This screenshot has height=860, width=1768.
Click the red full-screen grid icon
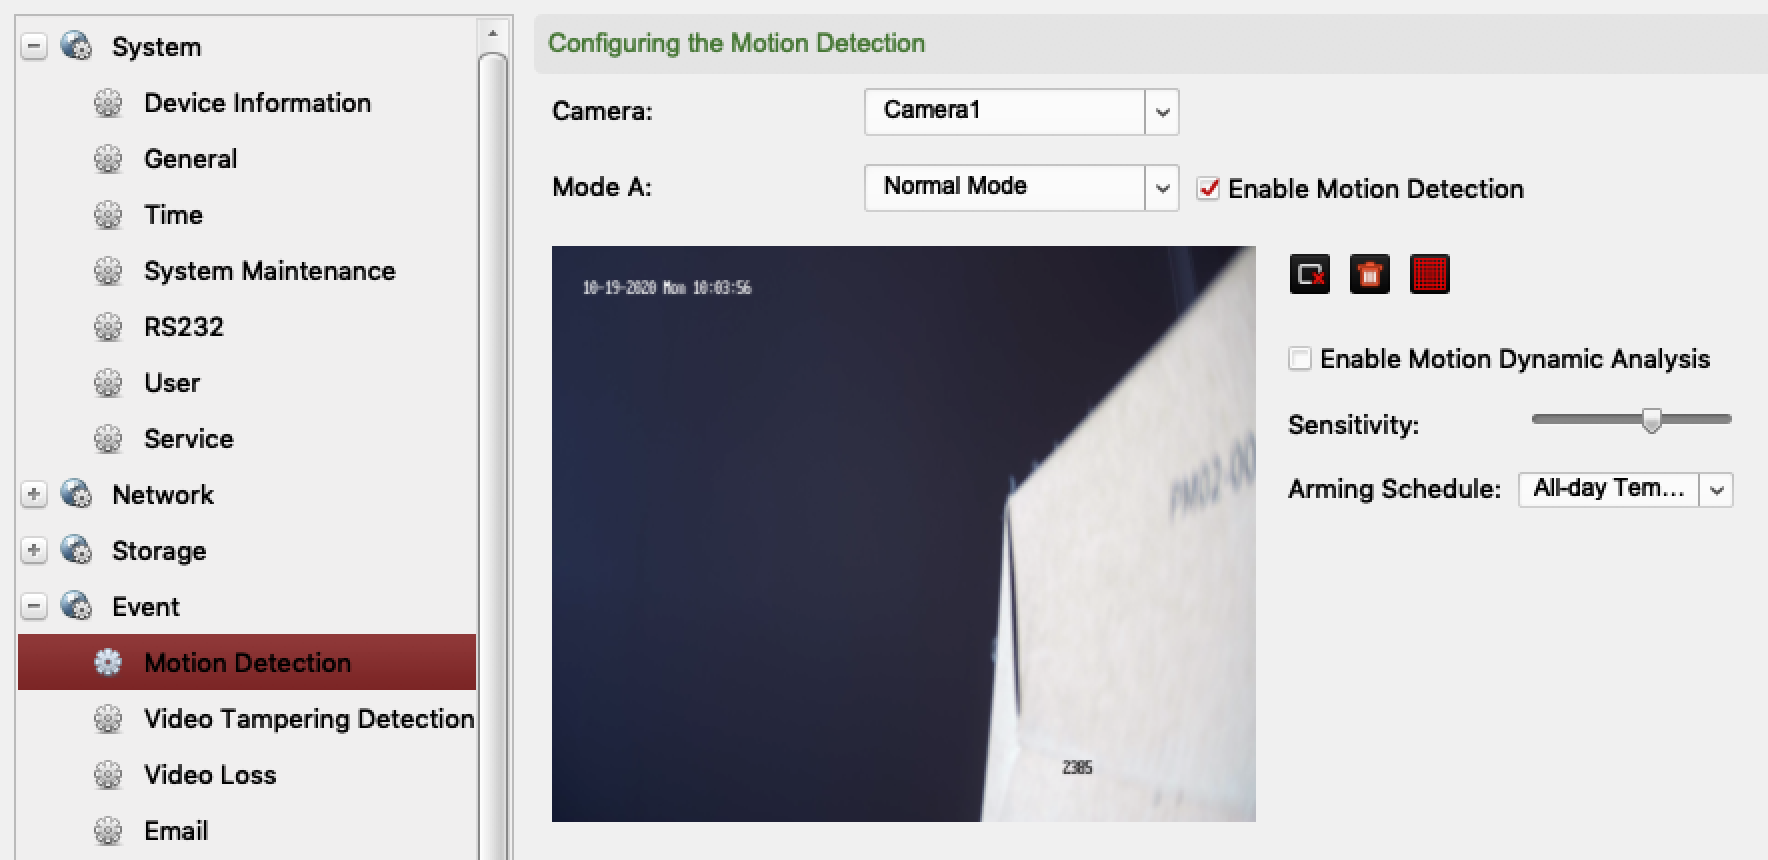[x=1429, y=274]
